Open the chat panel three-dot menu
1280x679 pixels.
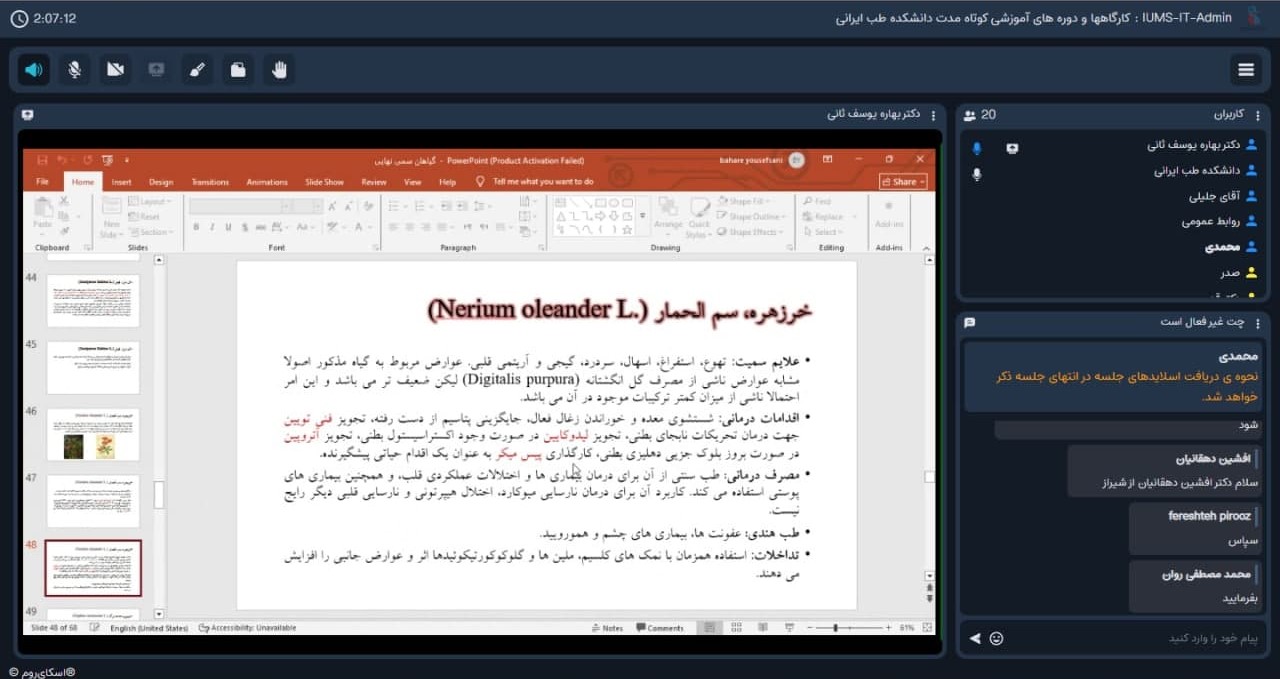(x=1259, y=322)
